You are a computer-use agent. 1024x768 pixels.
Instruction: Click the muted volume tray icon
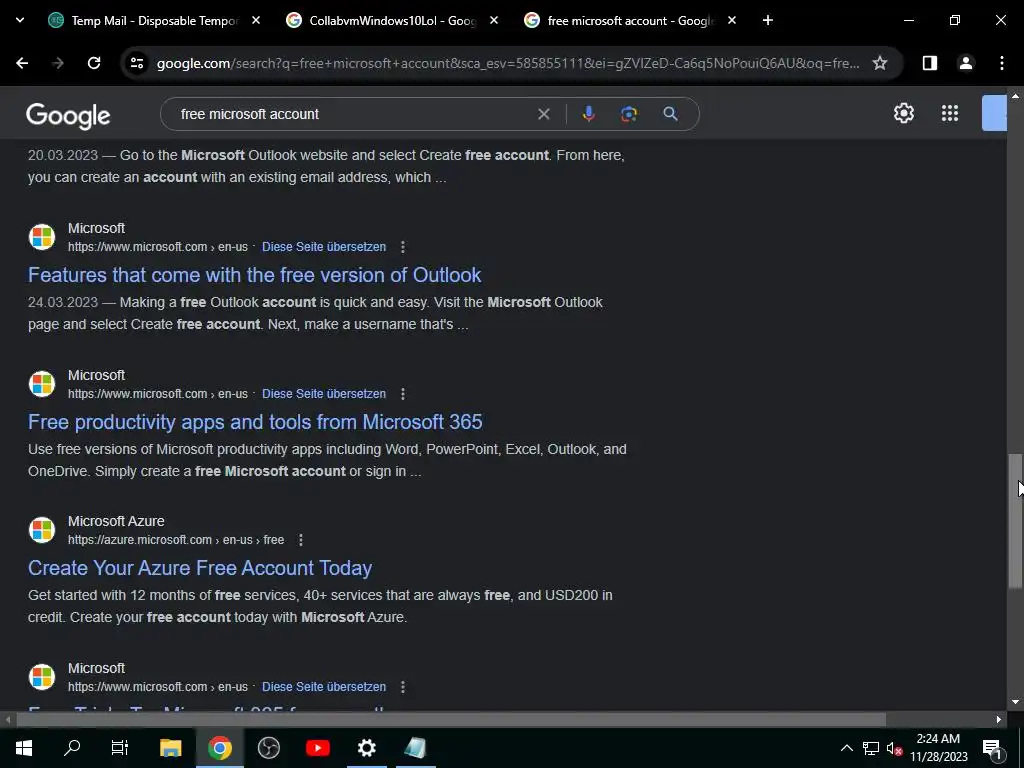coord(895,748)
